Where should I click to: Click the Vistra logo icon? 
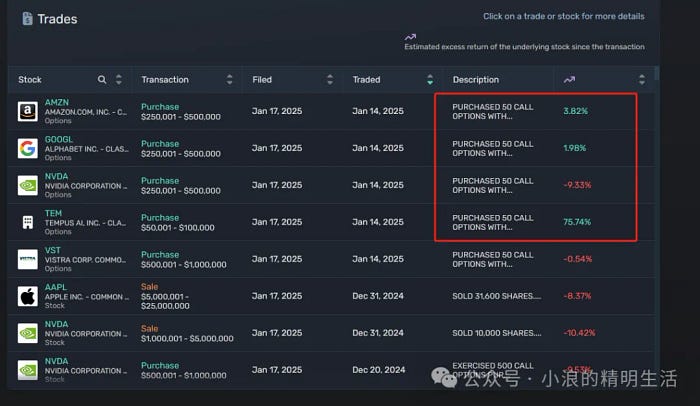point(28,259)
